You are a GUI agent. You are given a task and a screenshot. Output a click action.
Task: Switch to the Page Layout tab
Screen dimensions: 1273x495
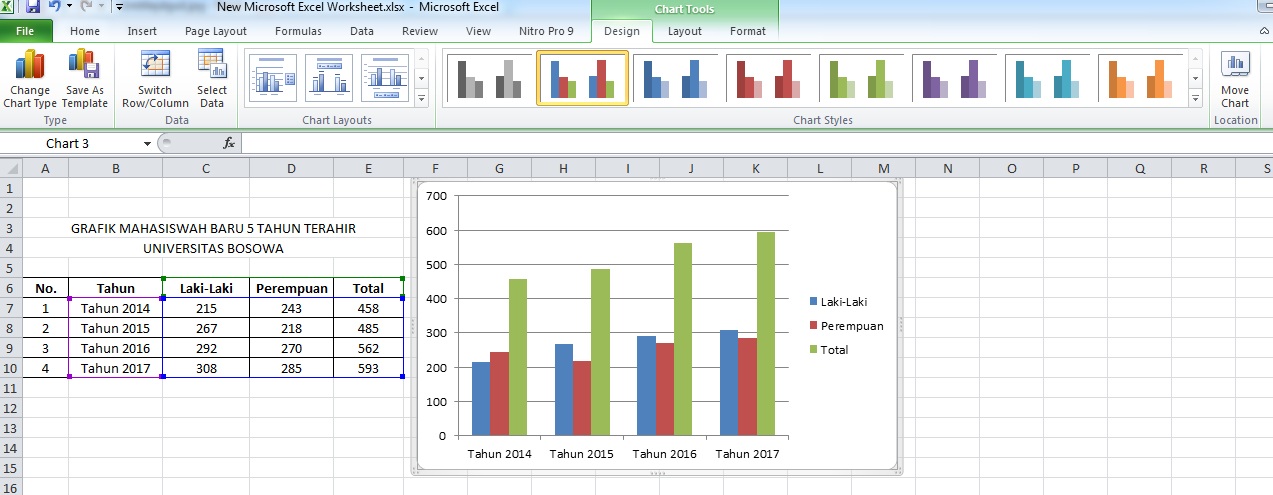click(216, 31)
